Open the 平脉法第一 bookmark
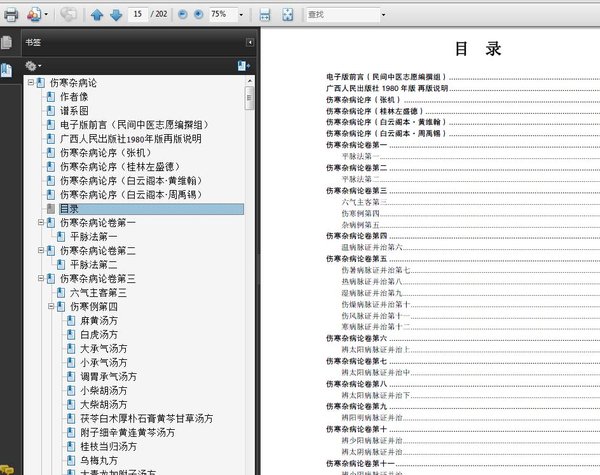Viewport: 600px width, 475px height. pos(94,237)
